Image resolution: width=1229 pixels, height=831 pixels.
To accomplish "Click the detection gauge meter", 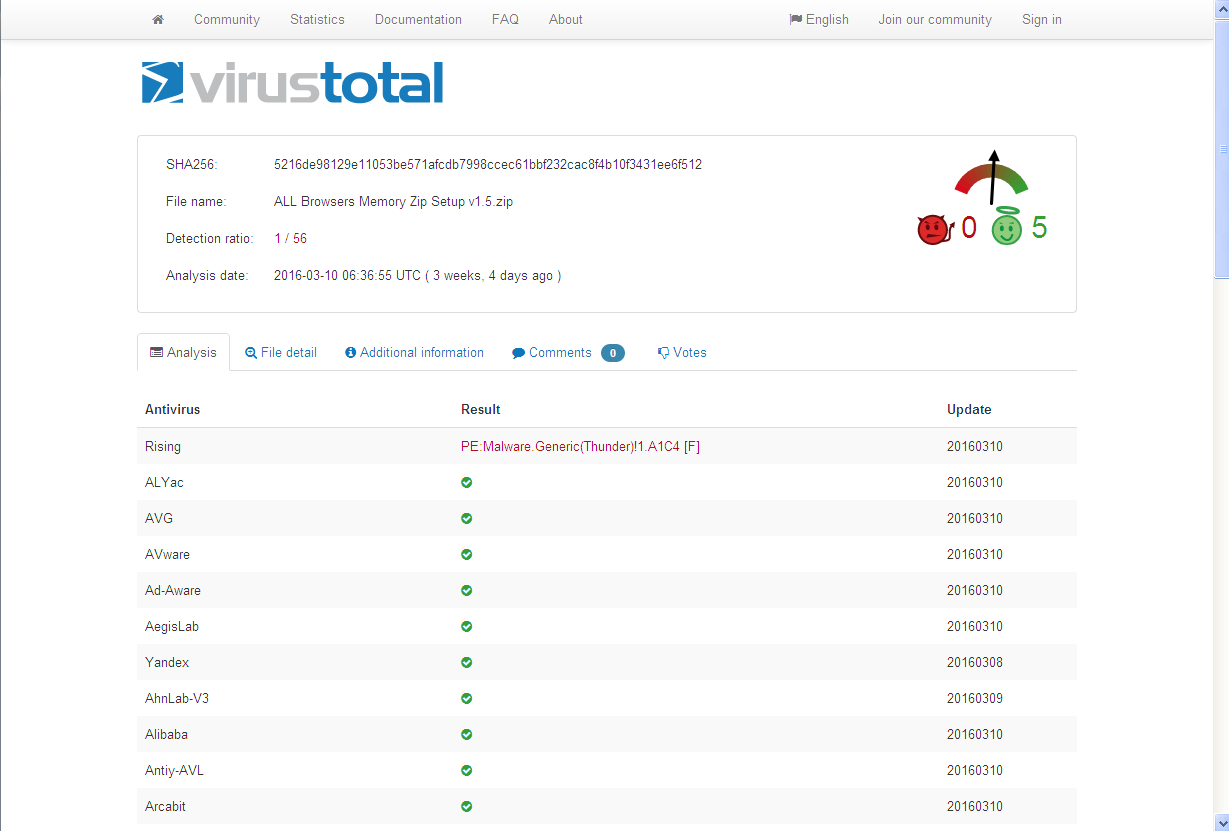I will click(991, 178).
